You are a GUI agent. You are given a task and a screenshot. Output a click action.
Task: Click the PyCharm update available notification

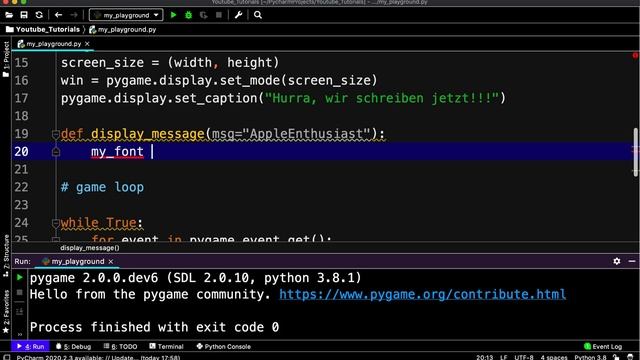98,358
